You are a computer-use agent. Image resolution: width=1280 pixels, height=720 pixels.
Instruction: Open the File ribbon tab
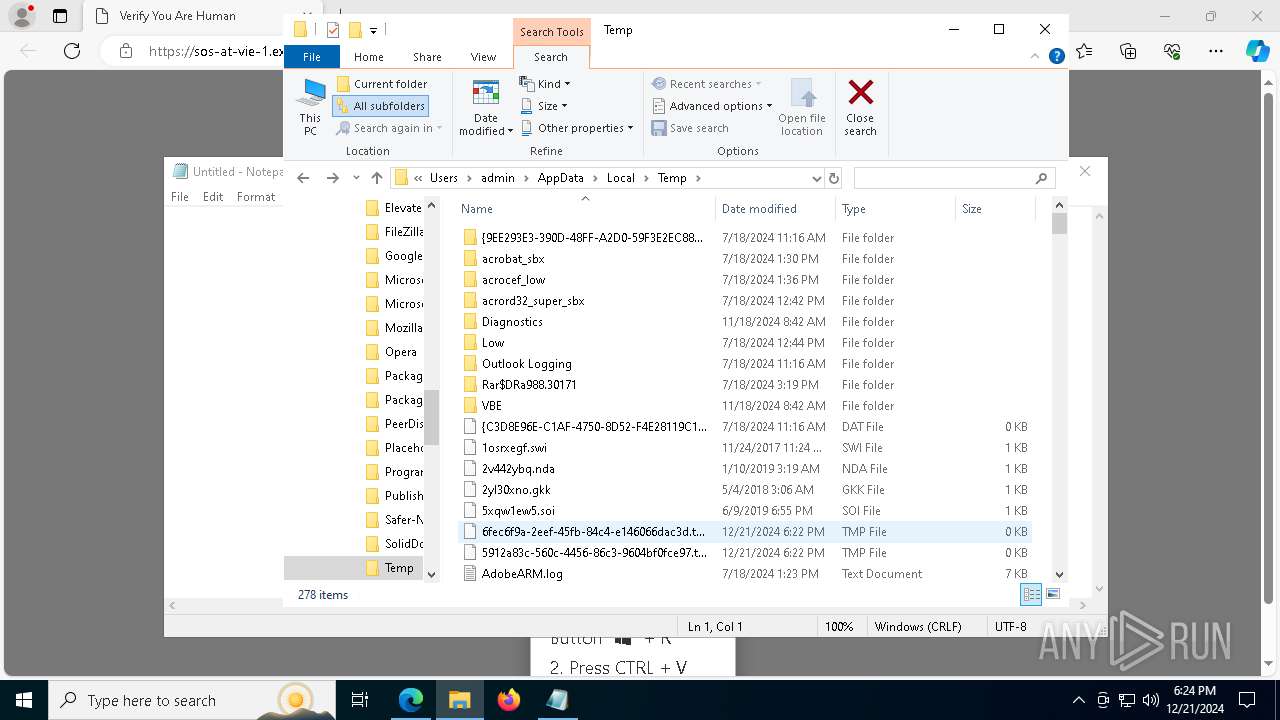pos(312,57)
